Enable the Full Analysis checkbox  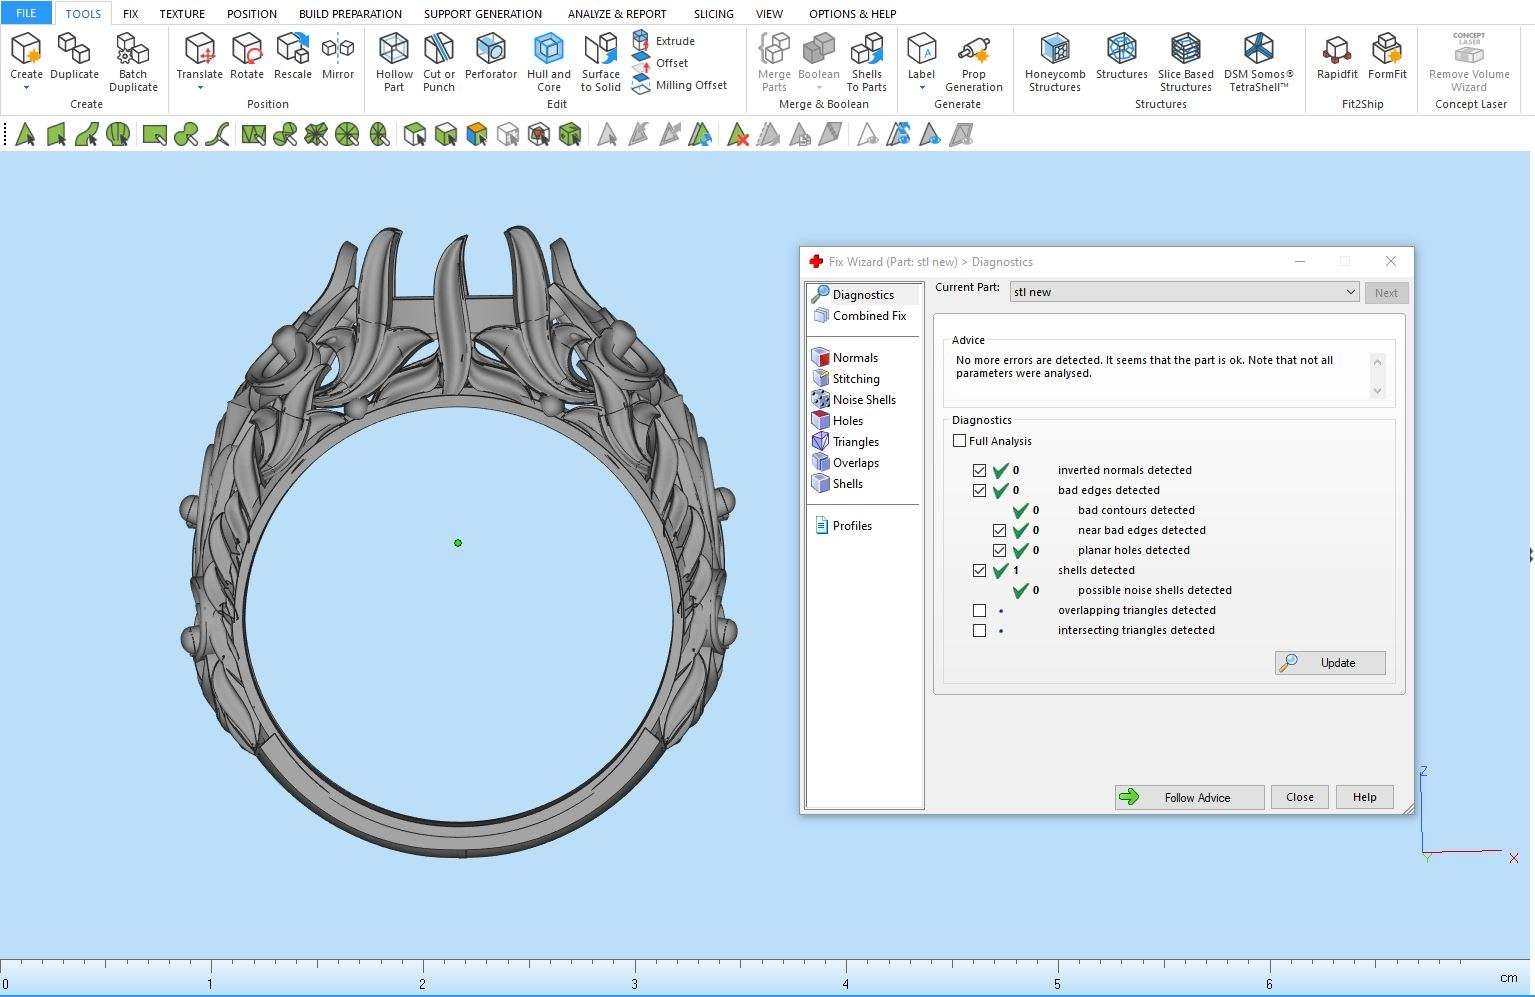pyautogui.click(x=960, y=441)
